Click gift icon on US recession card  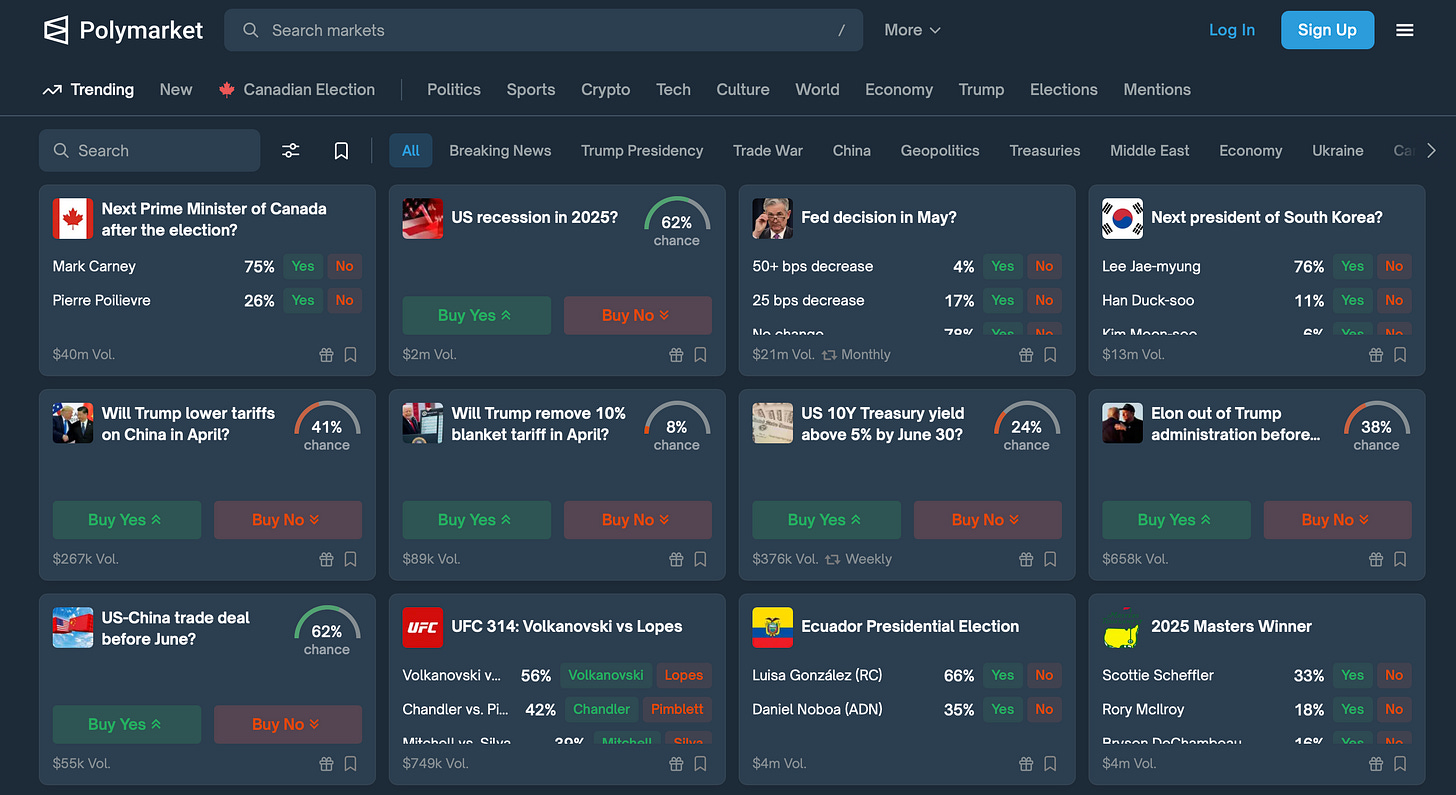[676, 354]
